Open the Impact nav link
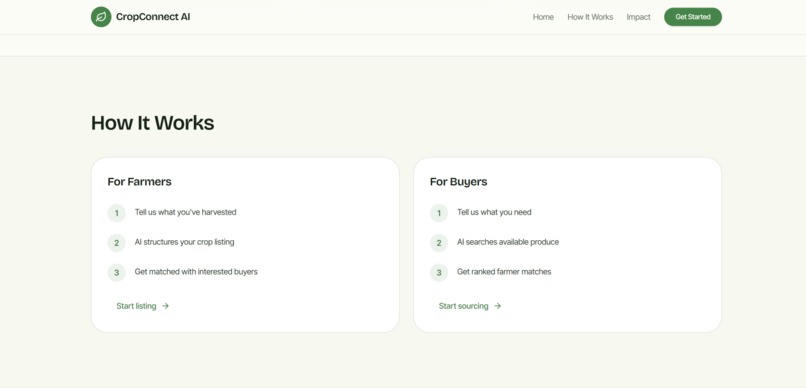 point(638,17)
